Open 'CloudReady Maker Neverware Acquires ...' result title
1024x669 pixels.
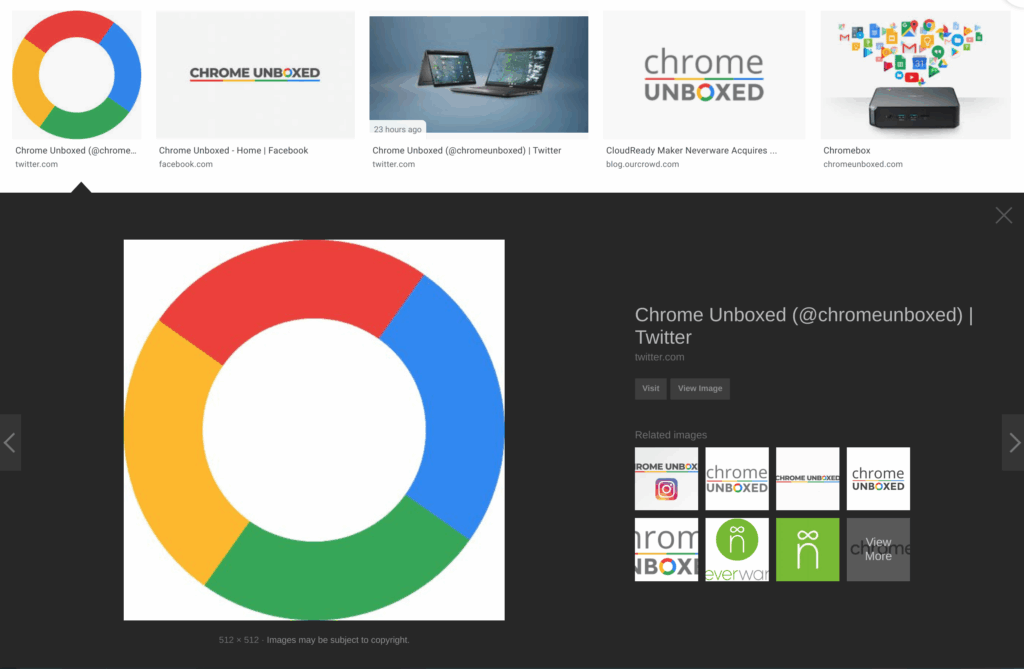point(692,150)
